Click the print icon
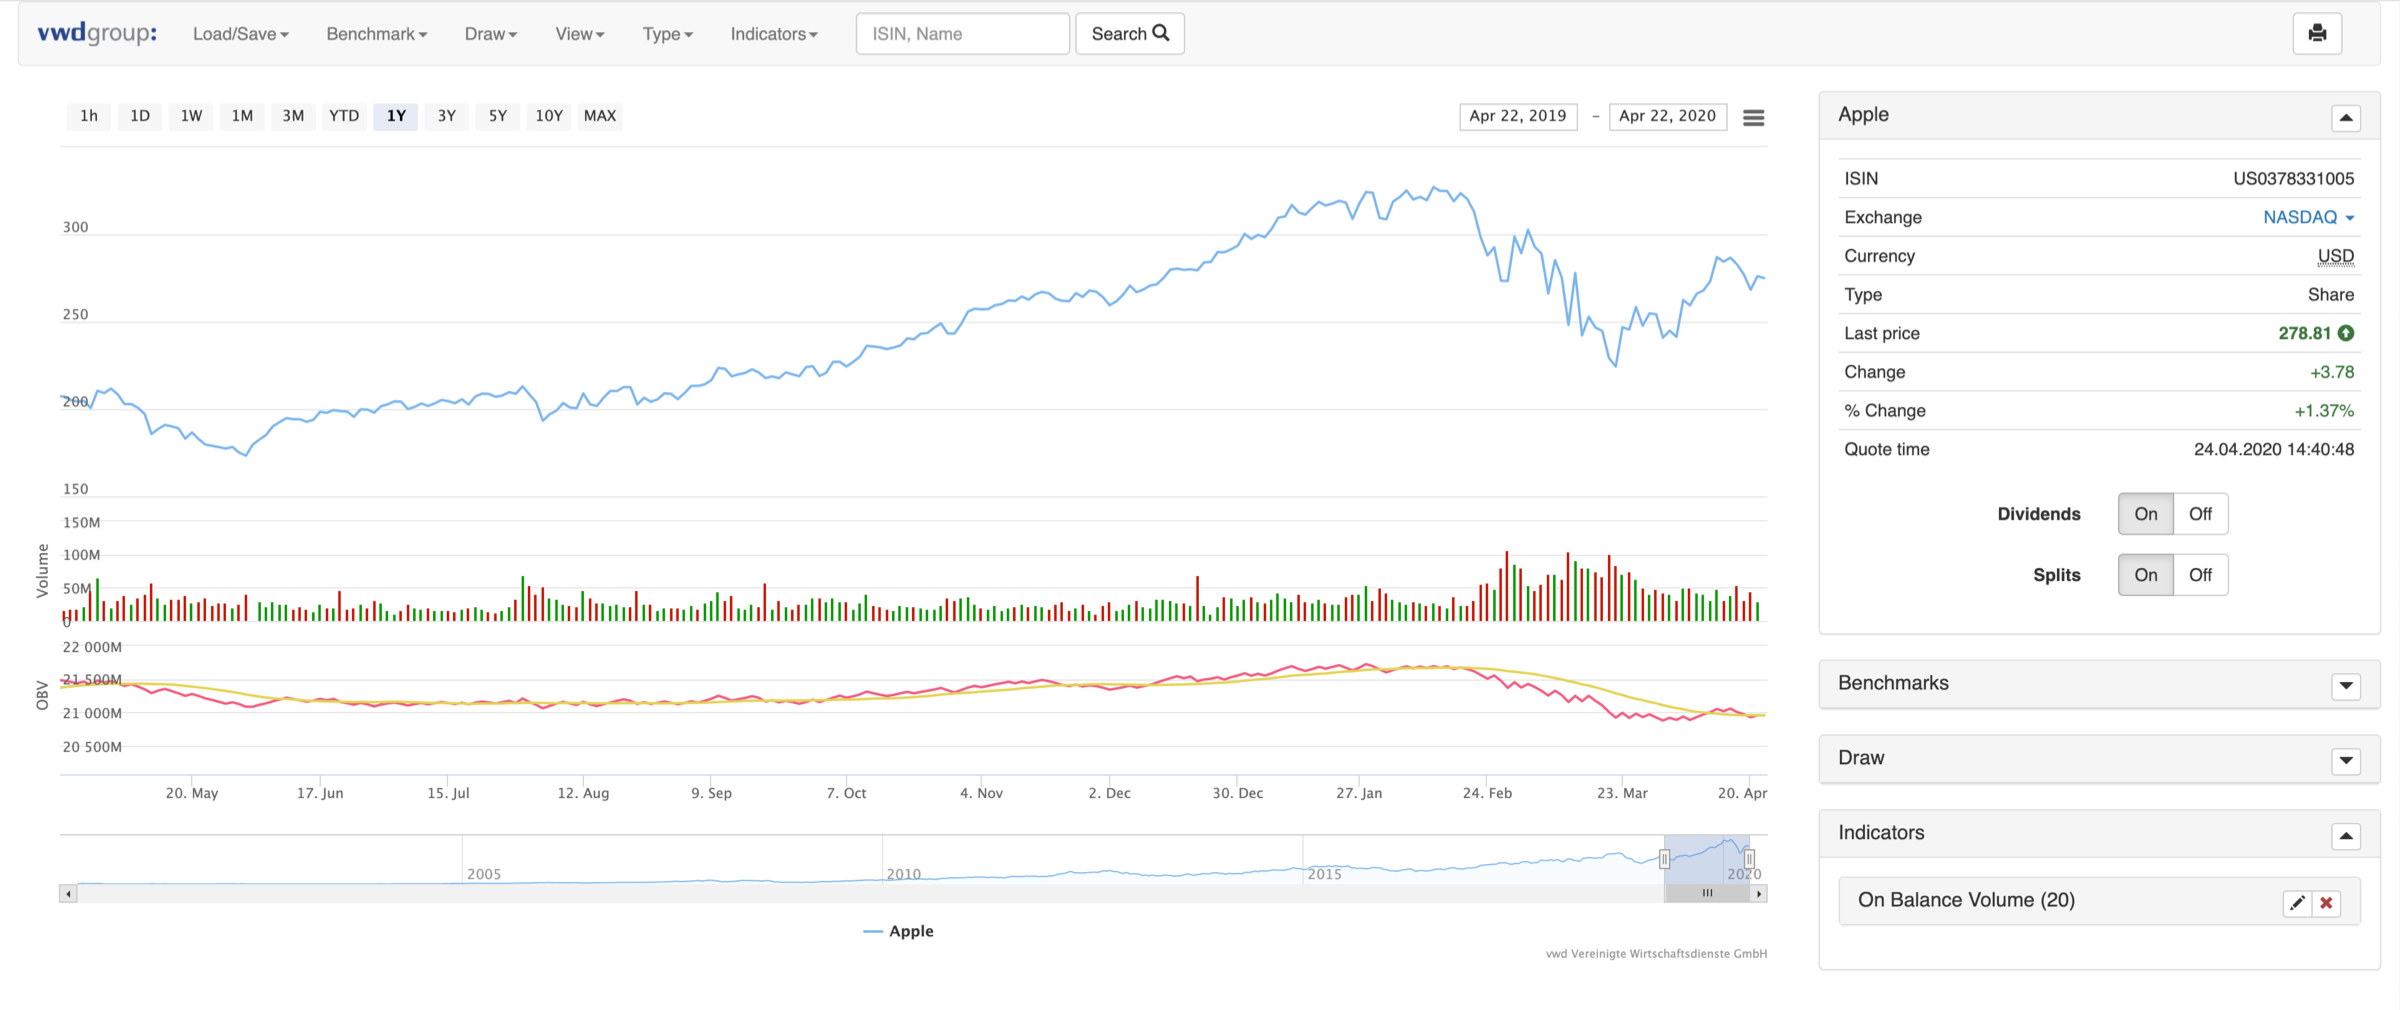 (2317, 33)
